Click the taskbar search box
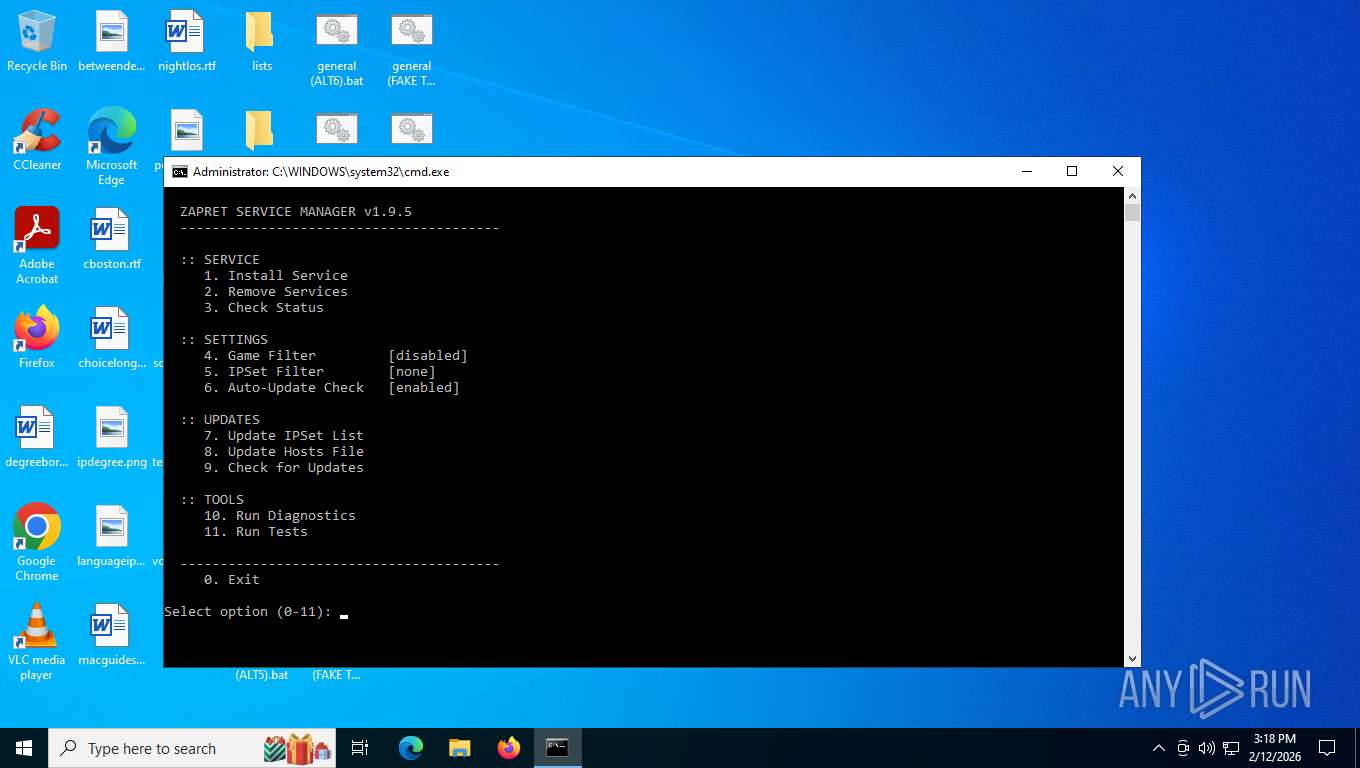Screen dimensions: 1360x768 (x=193, y=748)
